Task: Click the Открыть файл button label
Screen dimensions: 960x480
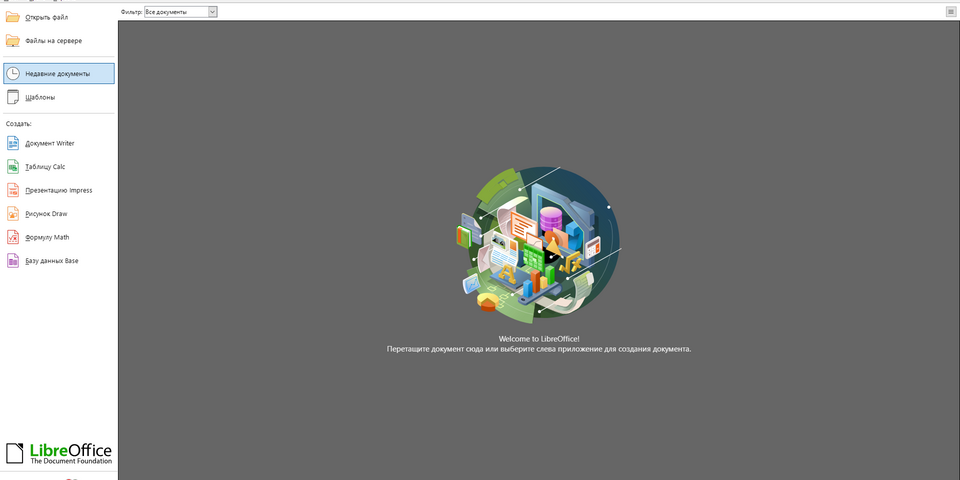Action: (47, 18)
